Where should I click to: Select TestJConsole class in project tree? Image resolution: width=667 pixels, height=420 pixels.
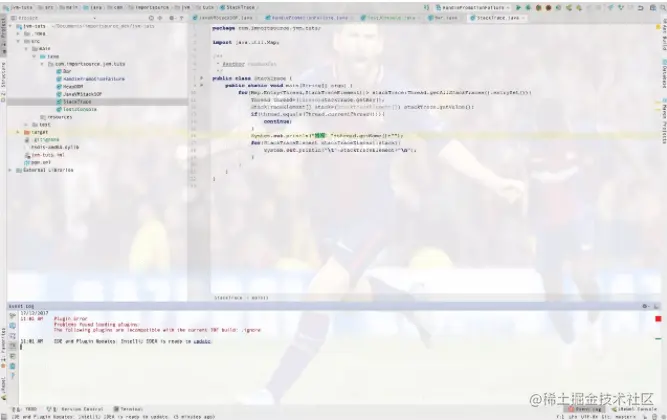tap(76, 109)
